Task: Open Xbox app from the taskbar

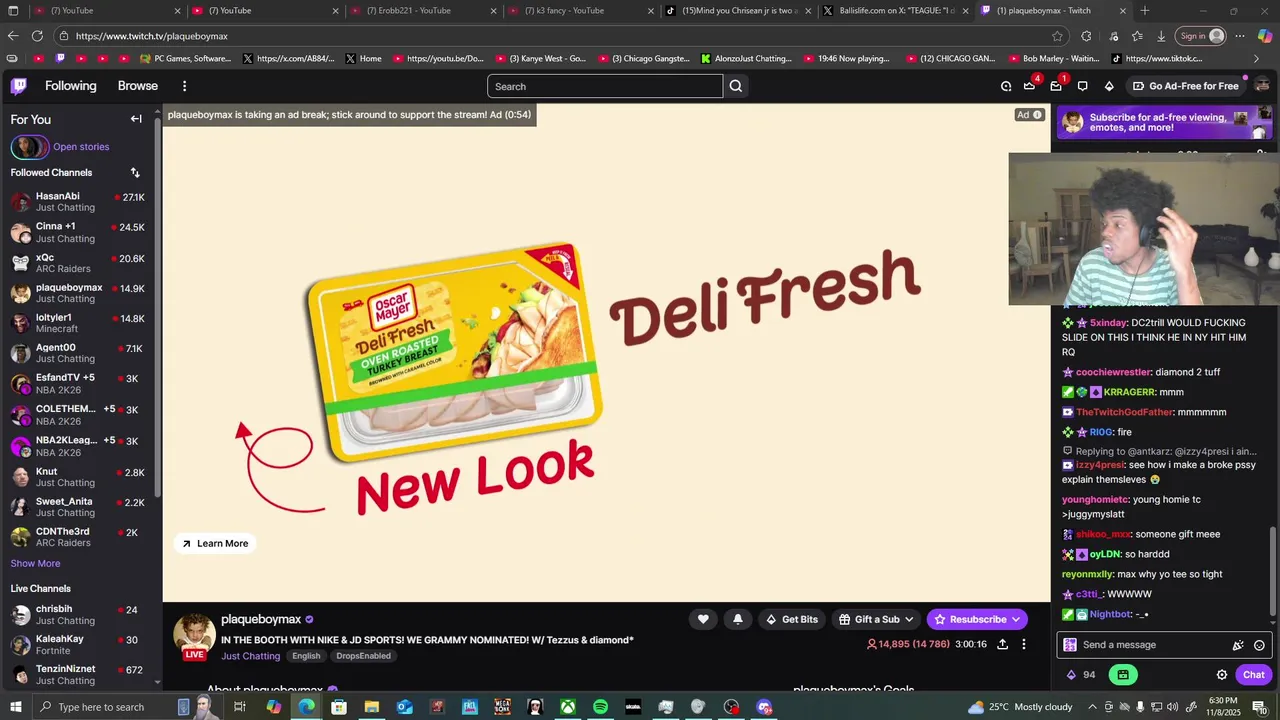Action: click(567, 707)
